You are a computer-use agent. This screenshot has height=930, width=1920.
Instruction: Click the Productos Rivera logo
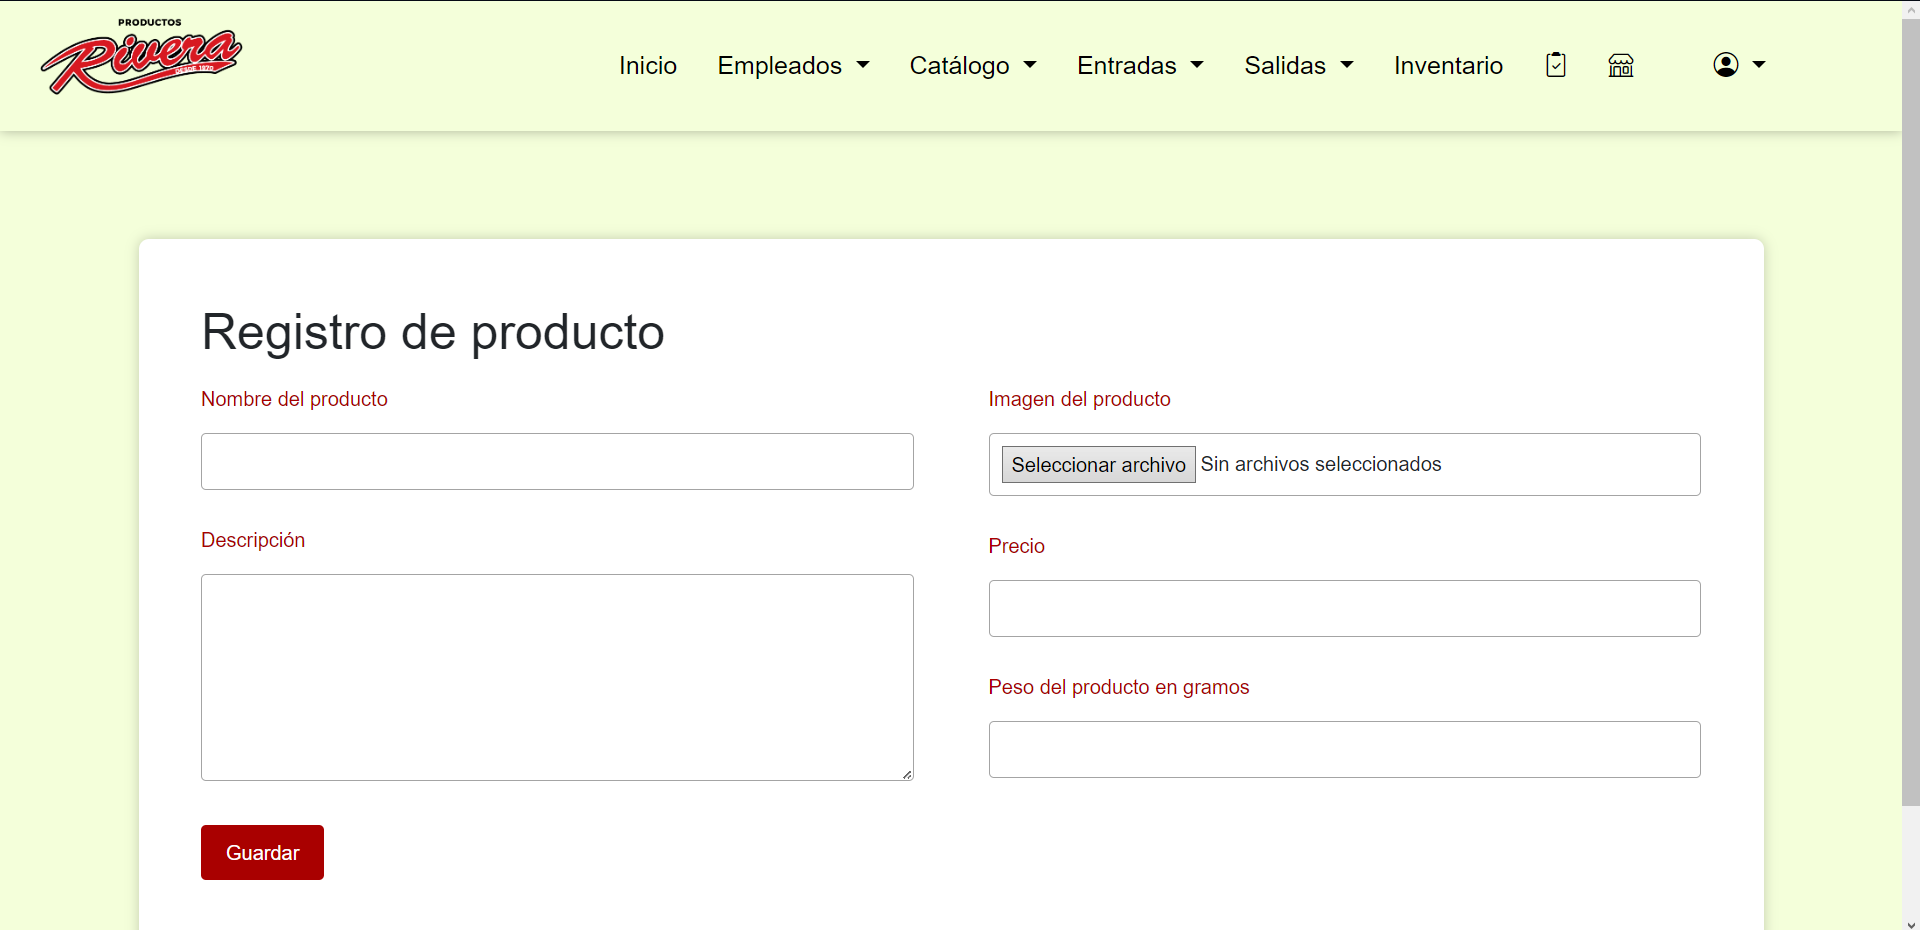coord(141,59)
